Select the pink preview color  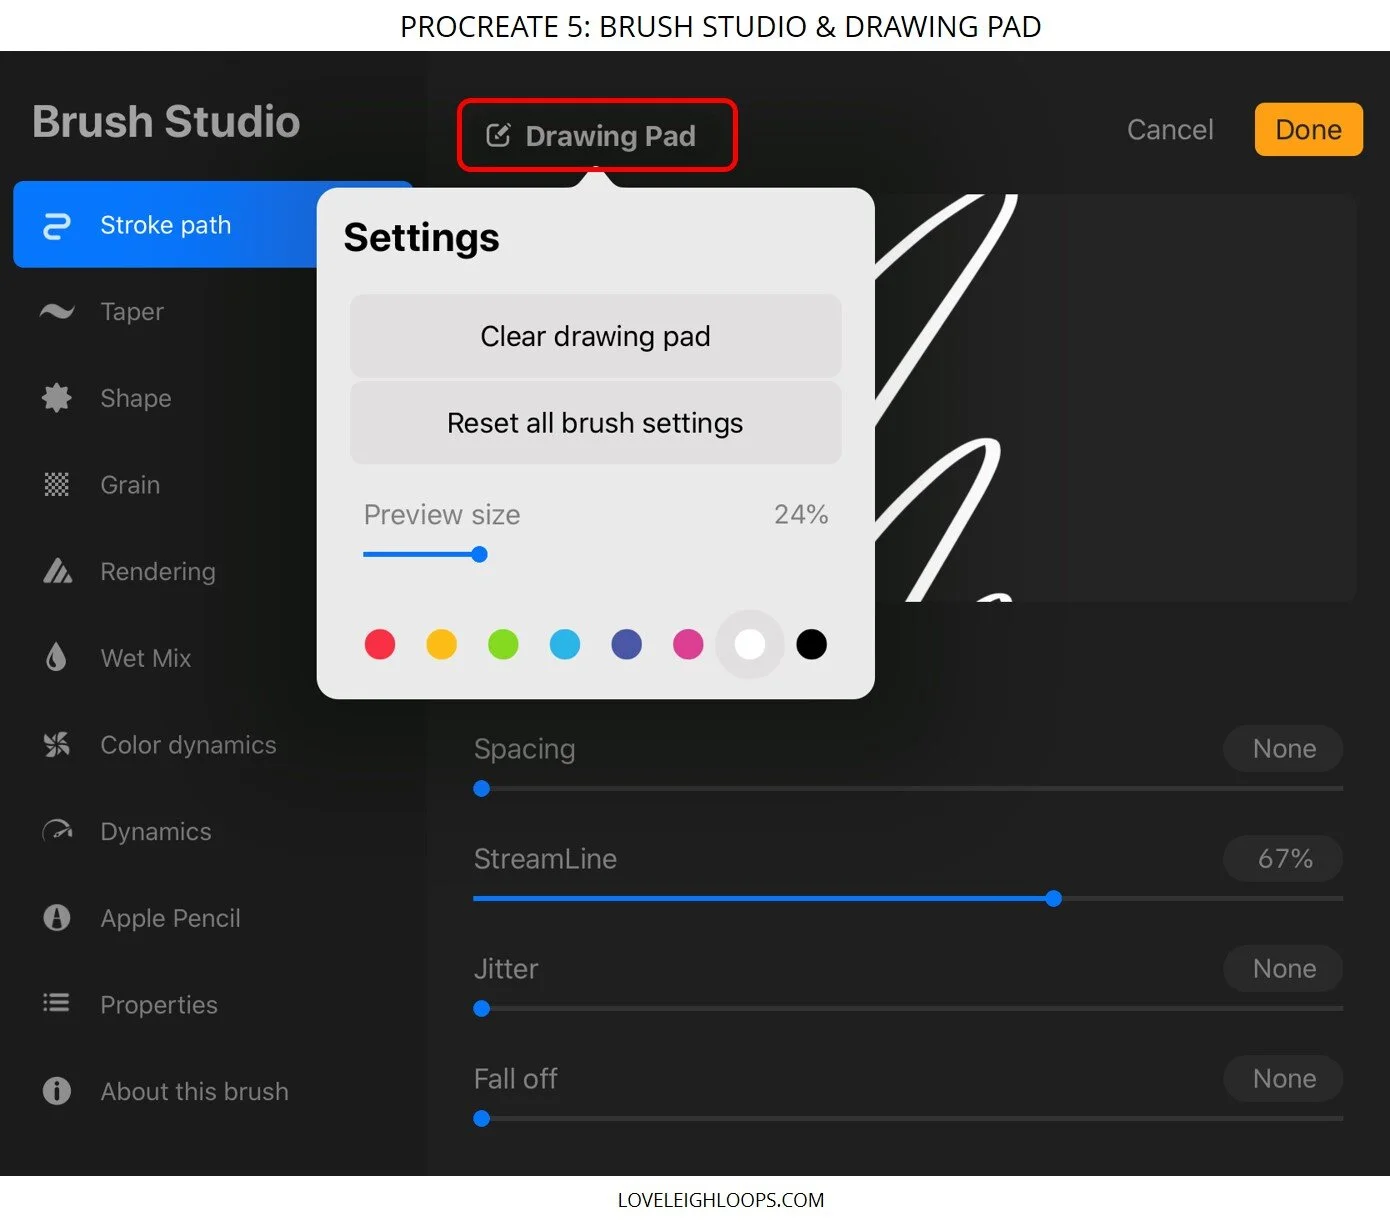click(x=688, y=644)
